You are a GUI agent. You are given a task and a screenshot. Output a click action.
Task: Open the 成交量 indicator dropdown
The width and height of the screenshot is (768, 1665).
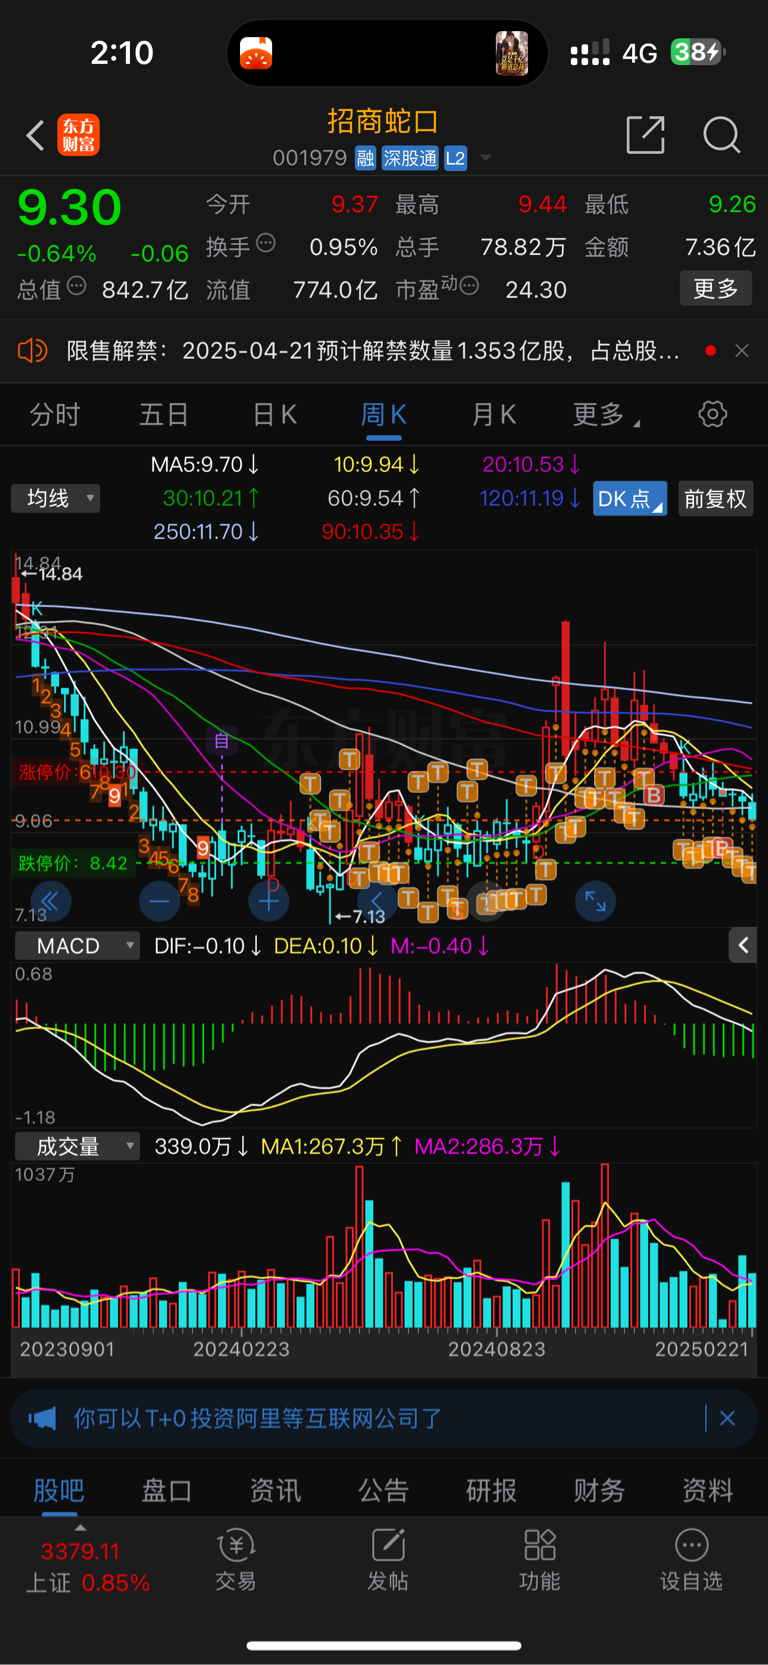(76, 1146)
